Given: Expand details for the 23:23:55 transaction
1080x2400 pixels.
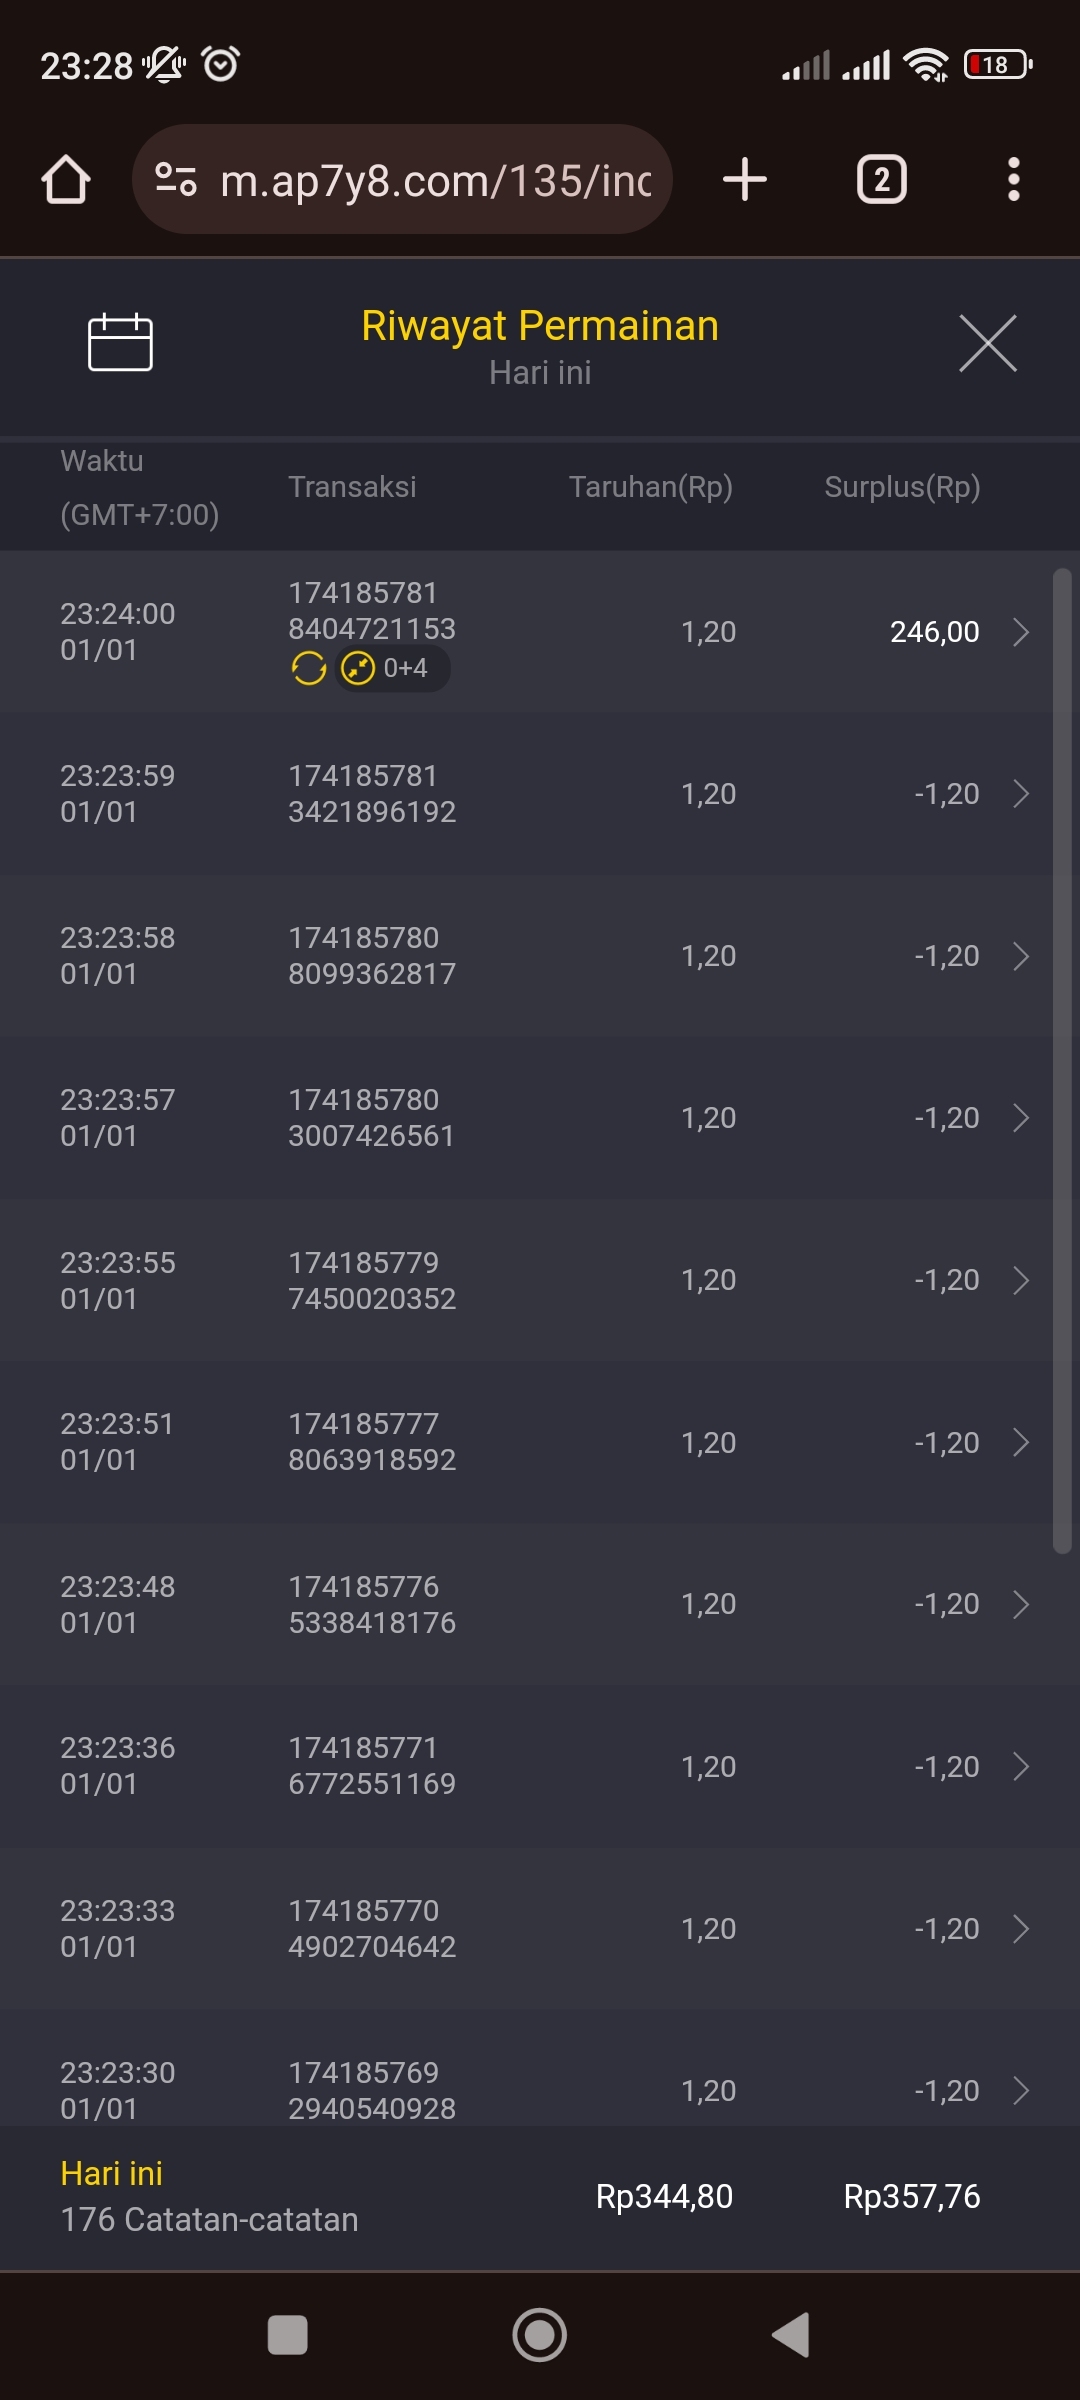Looking at the screenshot, I should point(1020,1280).
